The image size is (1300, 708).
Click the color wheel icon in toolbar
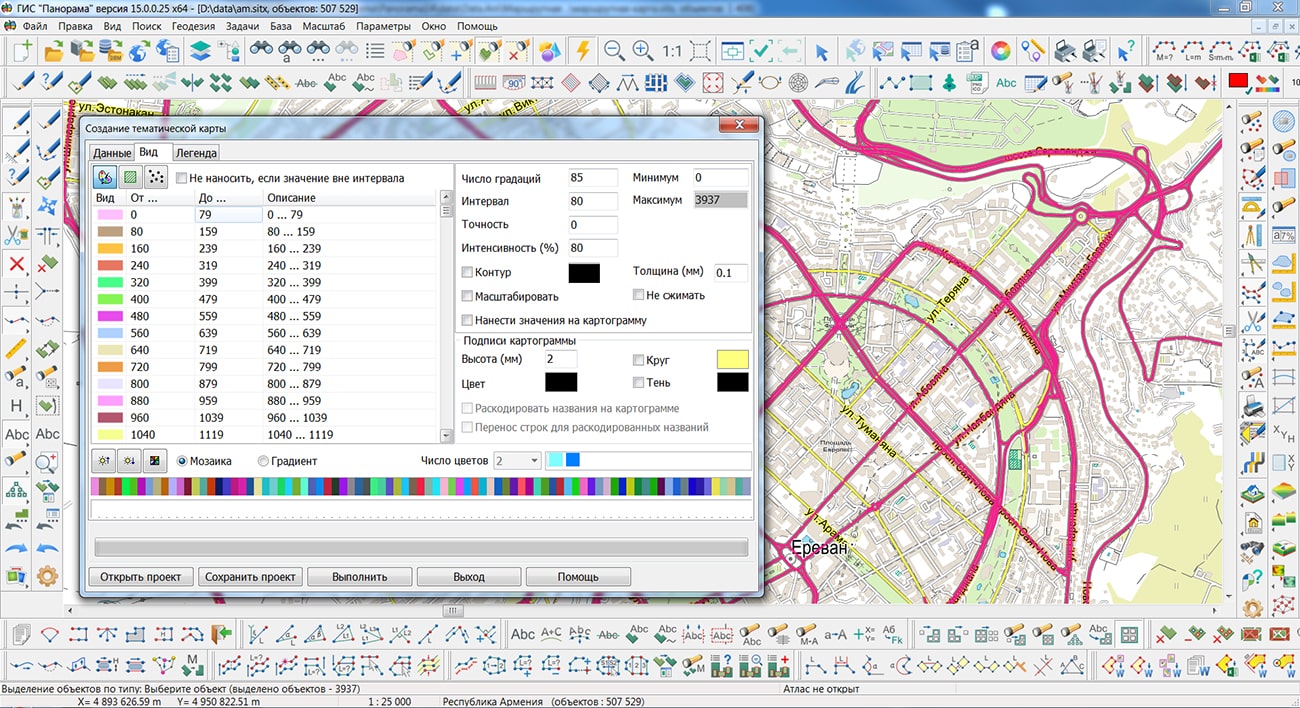pyautogui.click(x=1000, y=50)
